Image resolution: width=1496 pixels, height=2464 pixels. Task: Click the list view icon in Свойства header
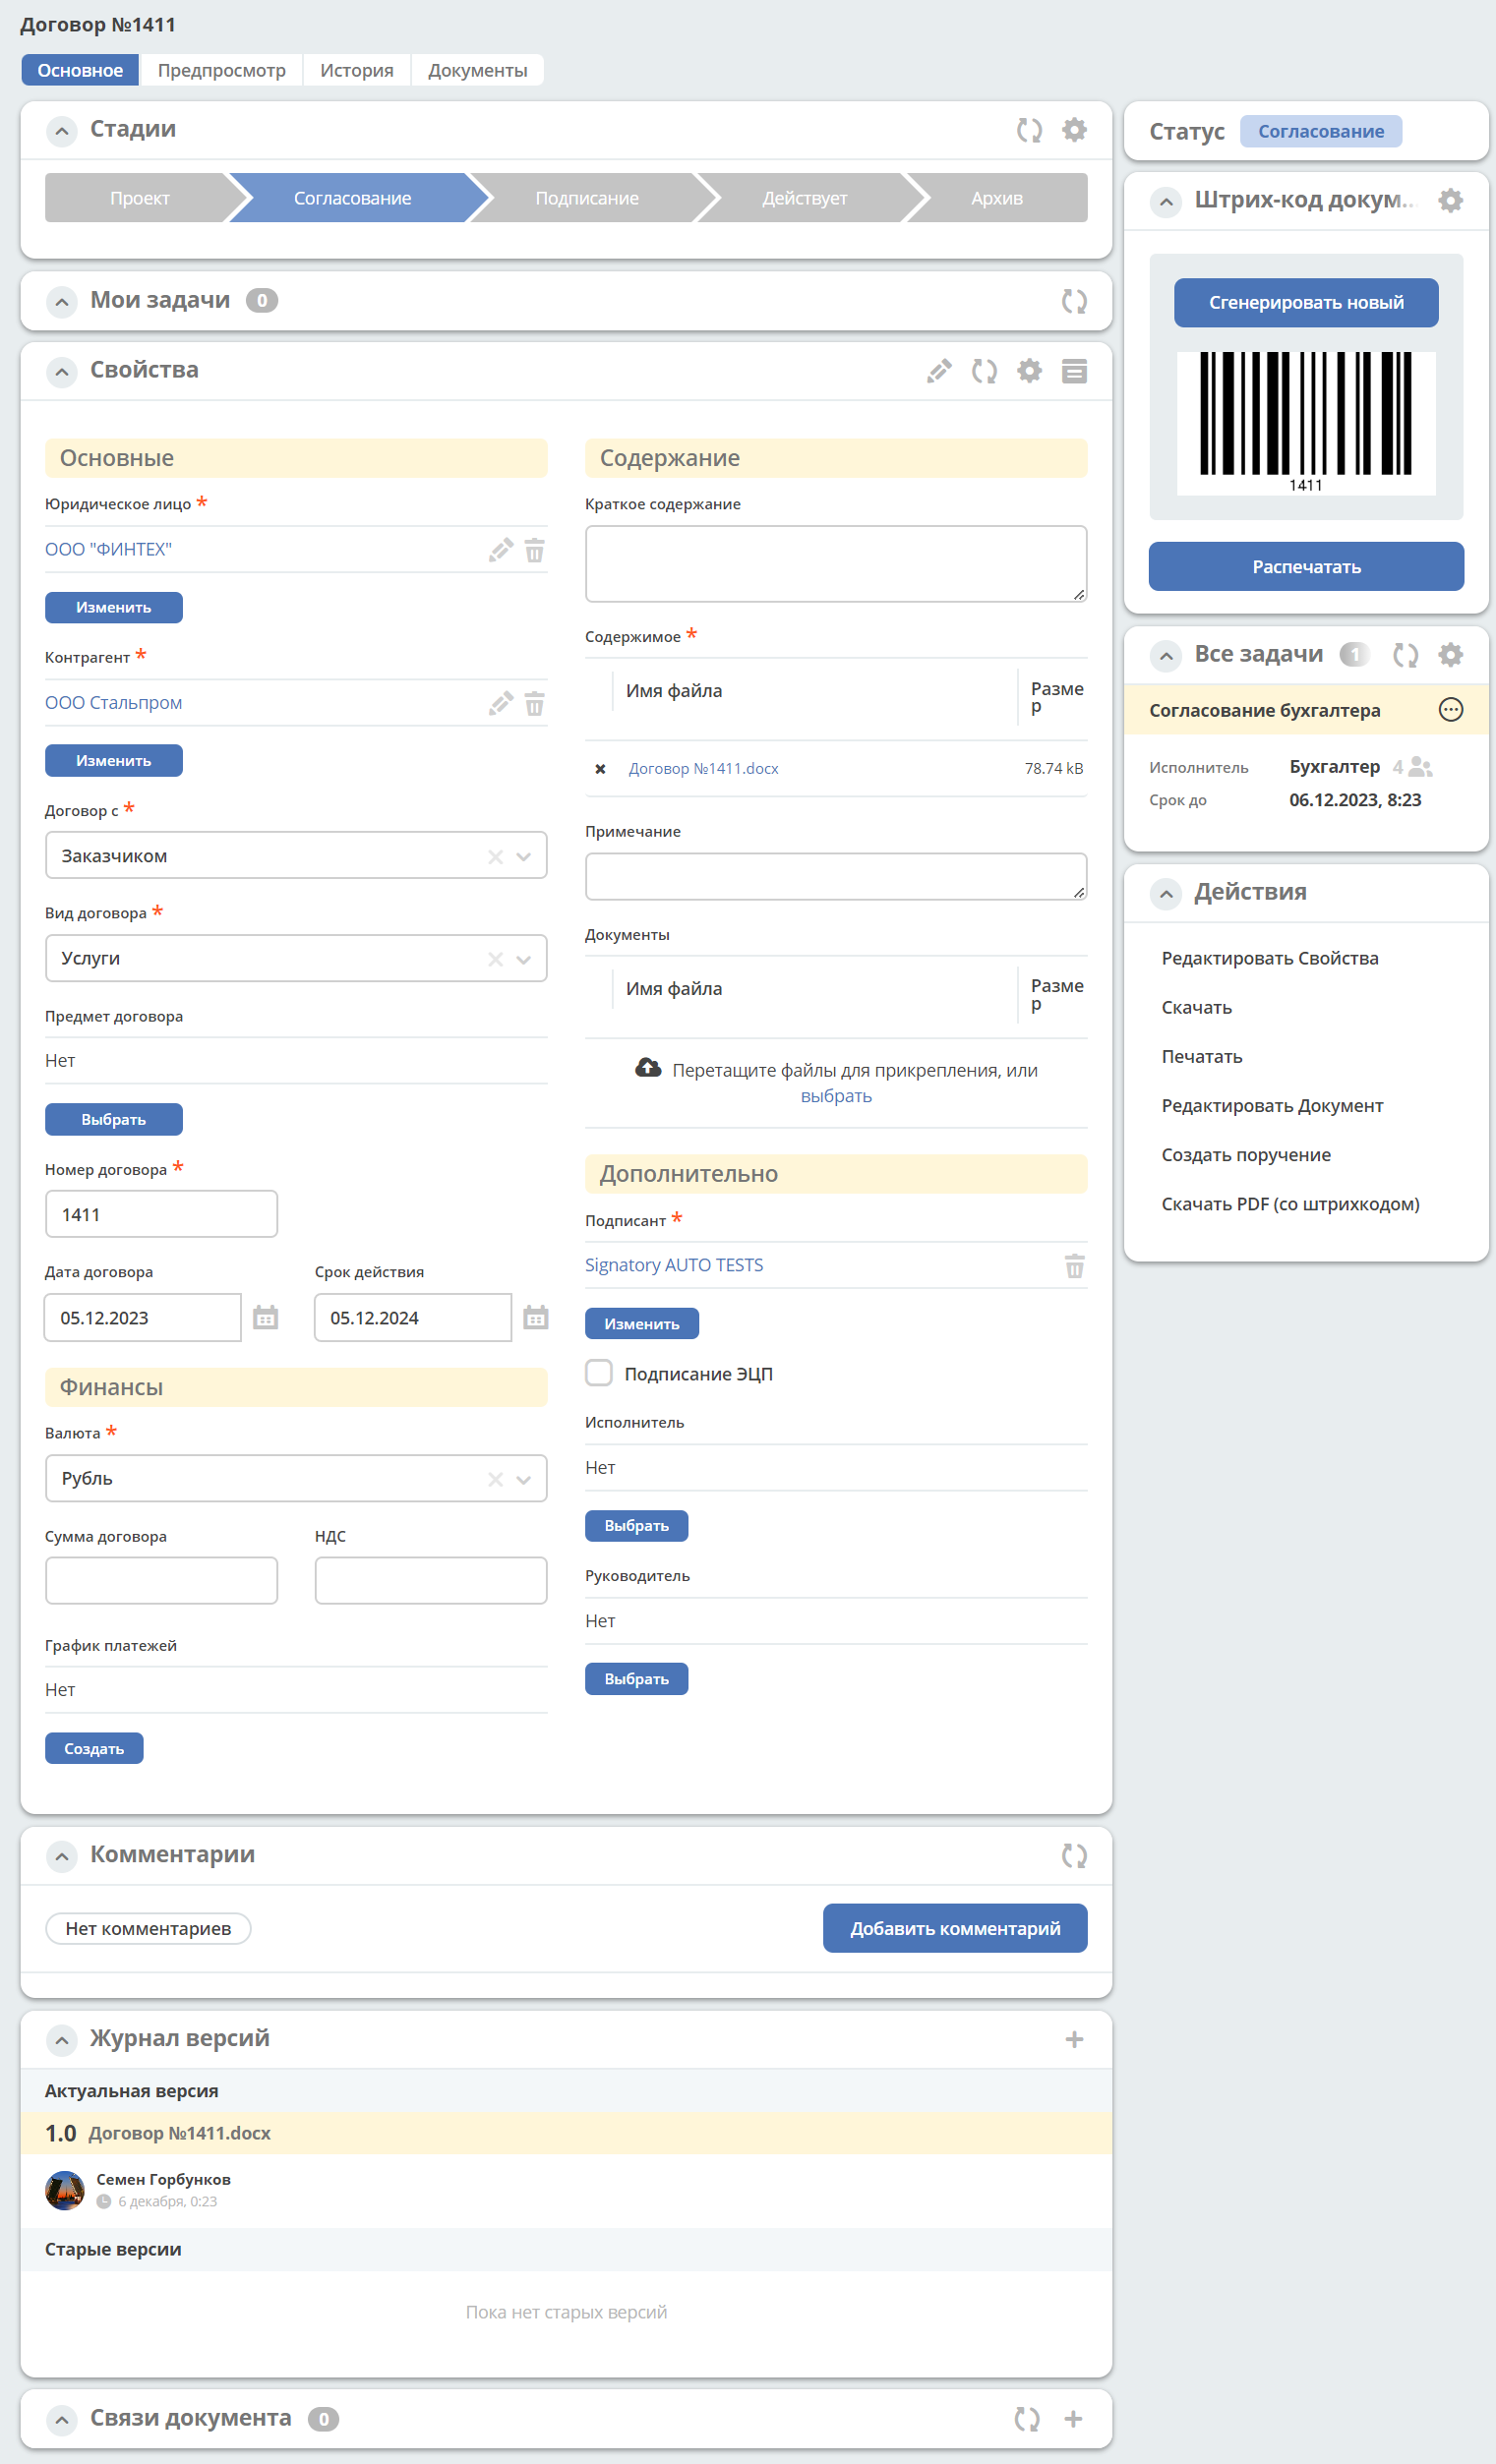click(1074, 371)
